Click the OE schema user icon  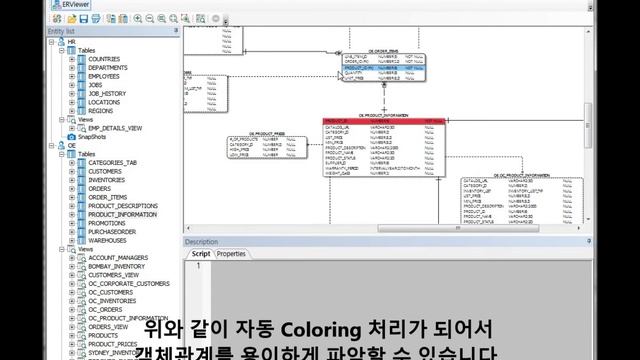click(x=61, y=145)
